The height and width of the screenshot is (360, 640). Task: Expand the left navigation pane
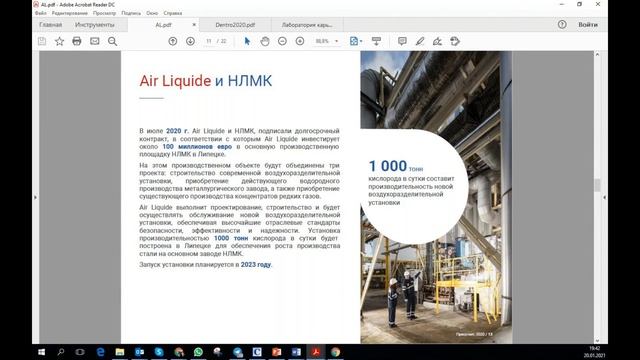click(36, 197)
